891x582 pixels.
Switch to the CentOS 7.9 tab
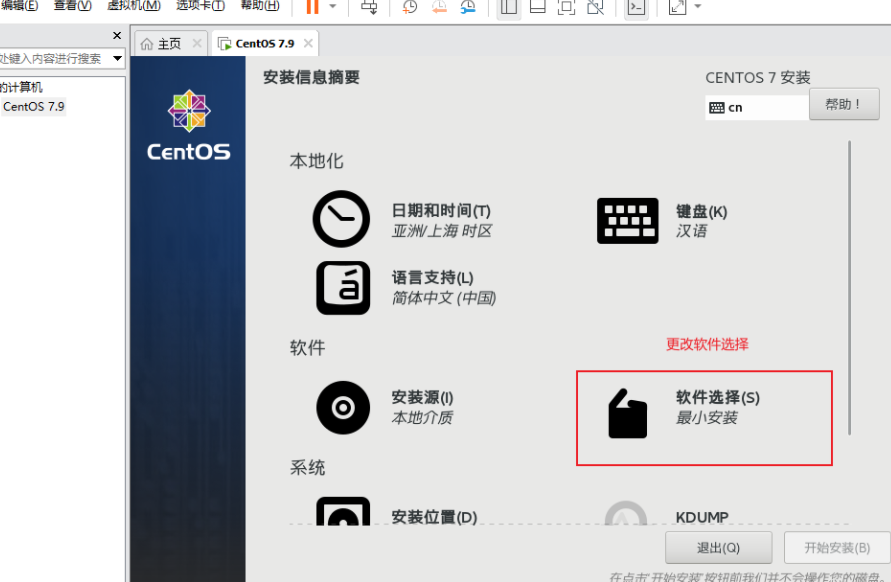264,44
